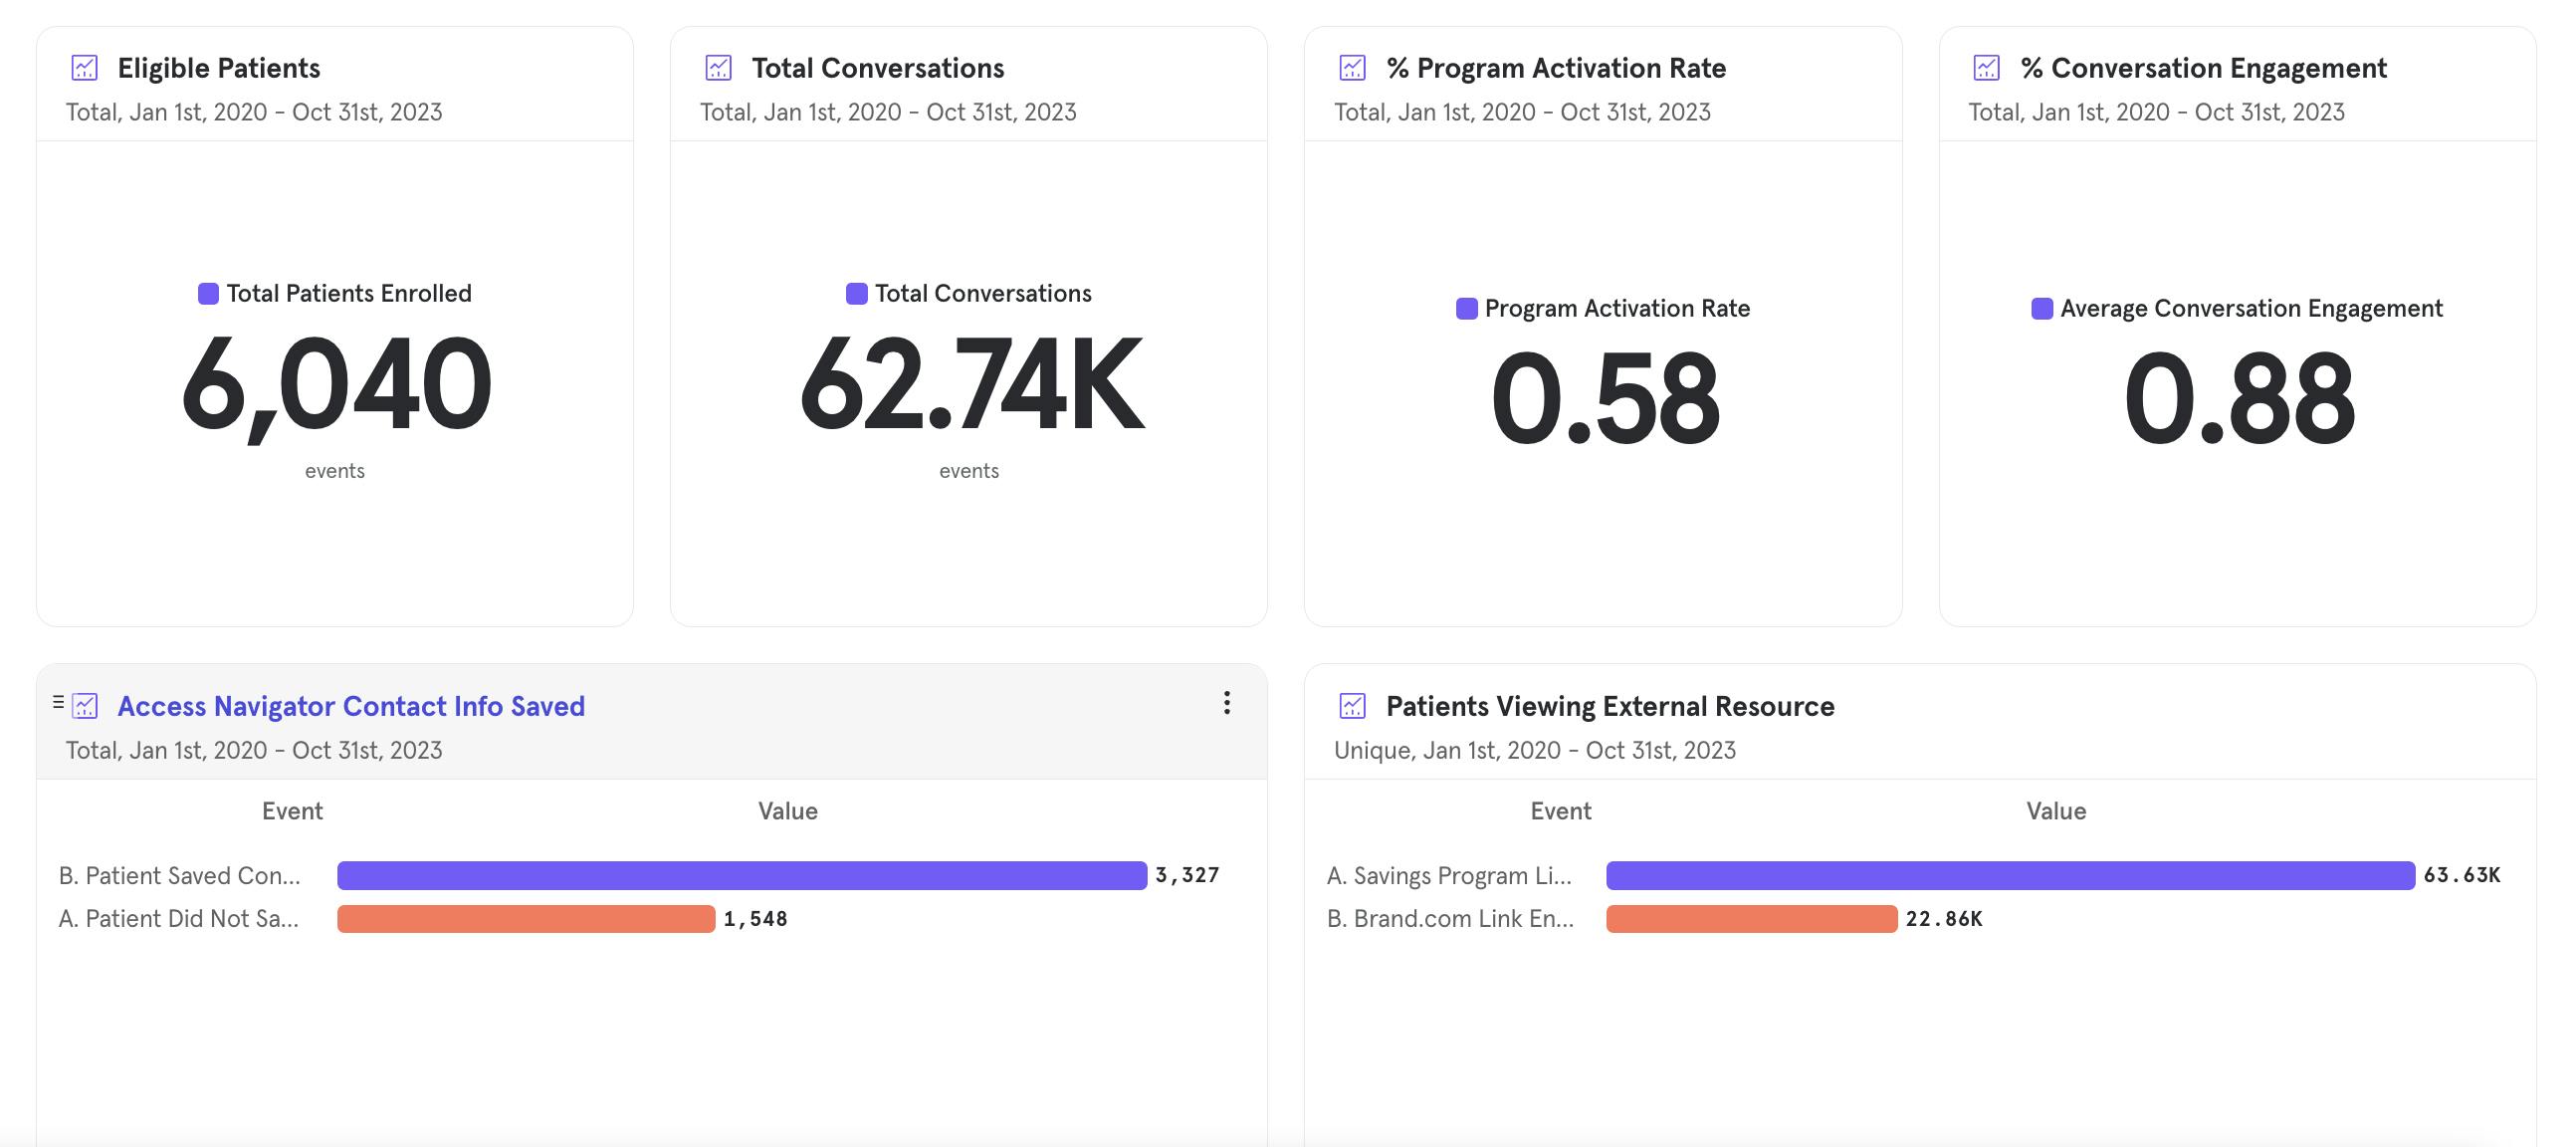This screenshot has height=1147, width=2576.
Task: Open the % Program Activation Rate report title
Action: (1556, 68)
